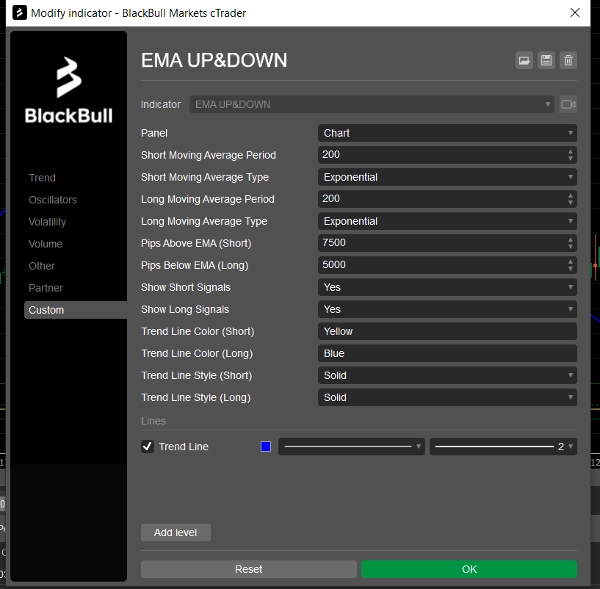The image size is (600, 589).
Task: Uncheck the Trend Line checkbox
Action: point(148,447)
